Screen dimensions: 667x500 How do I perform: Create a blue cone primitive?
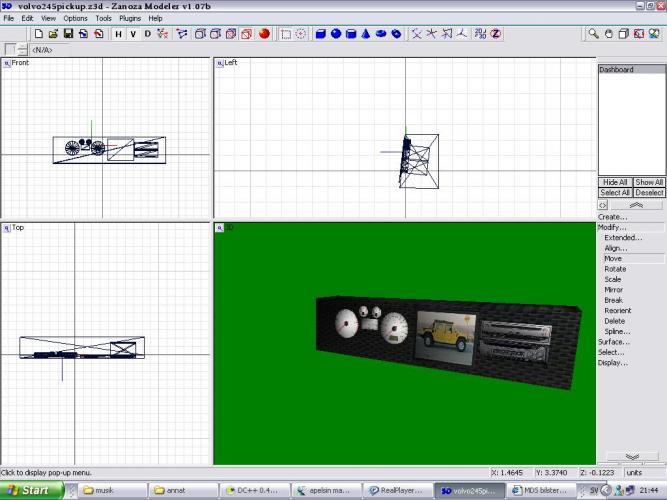point(366,34)
